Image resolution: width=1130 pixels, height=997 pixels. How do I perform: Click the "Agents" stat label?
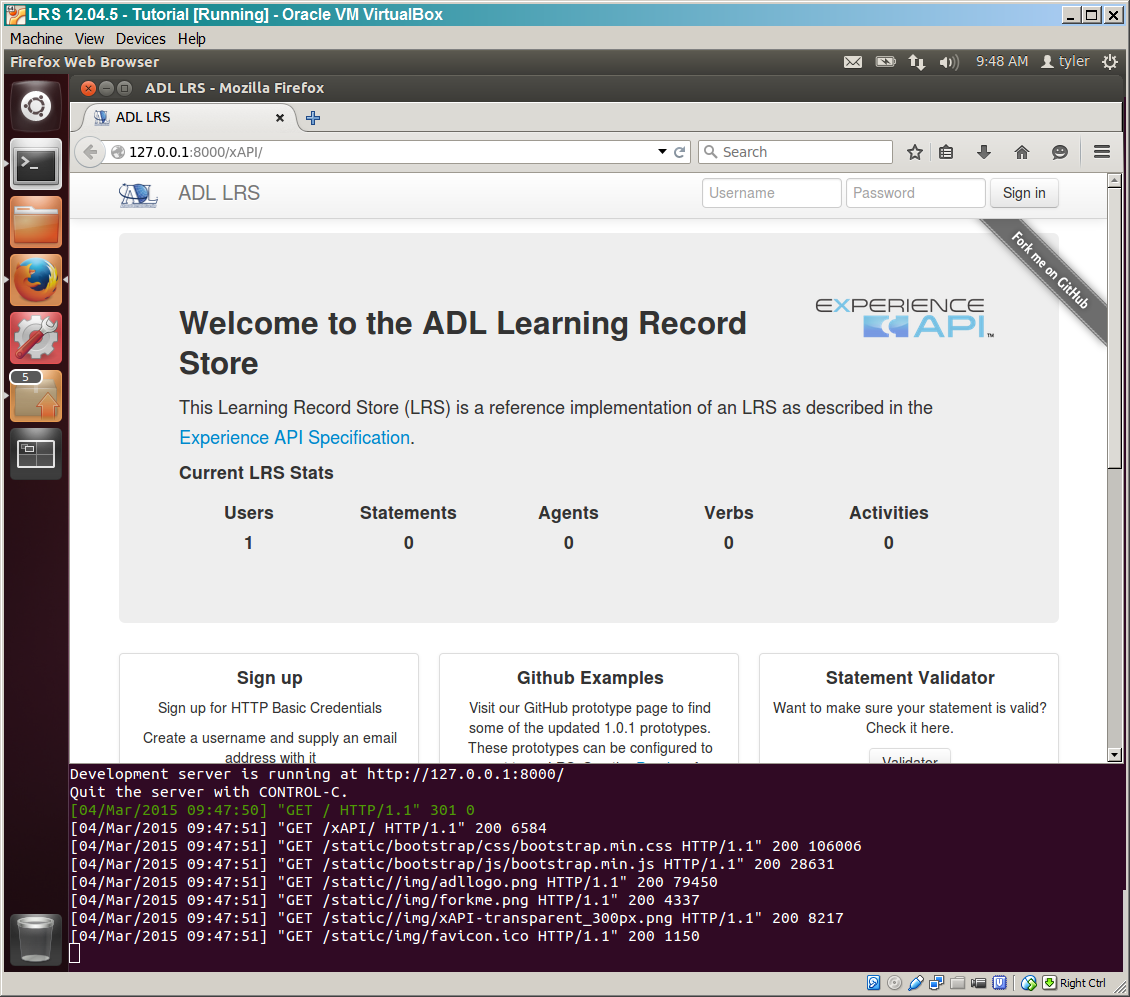[569, 513]
